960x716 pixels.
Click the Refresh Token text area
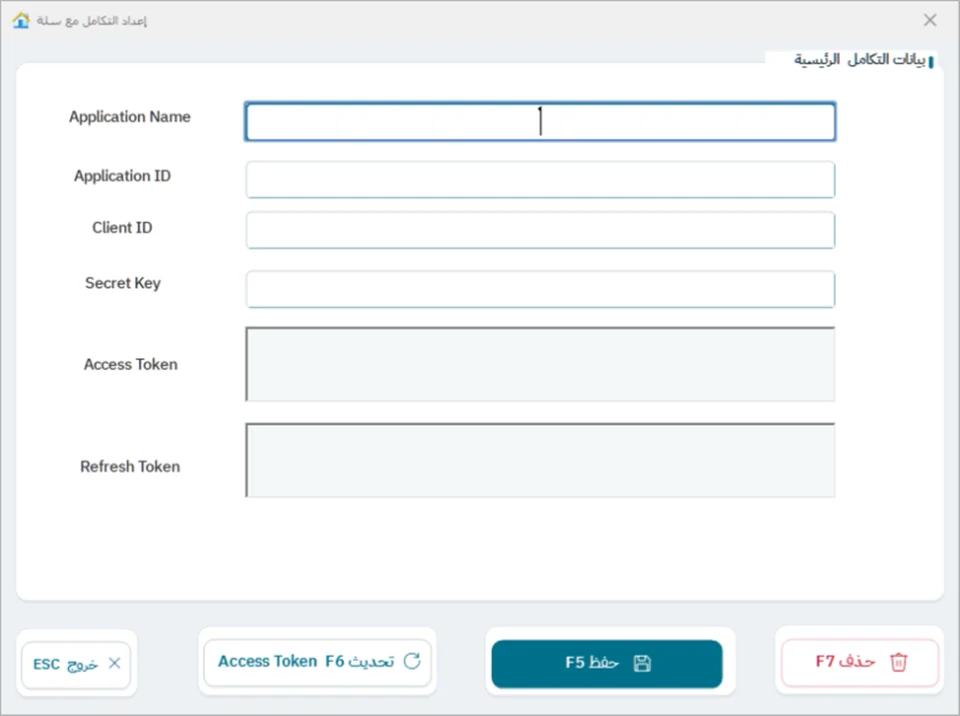(540, 460)
